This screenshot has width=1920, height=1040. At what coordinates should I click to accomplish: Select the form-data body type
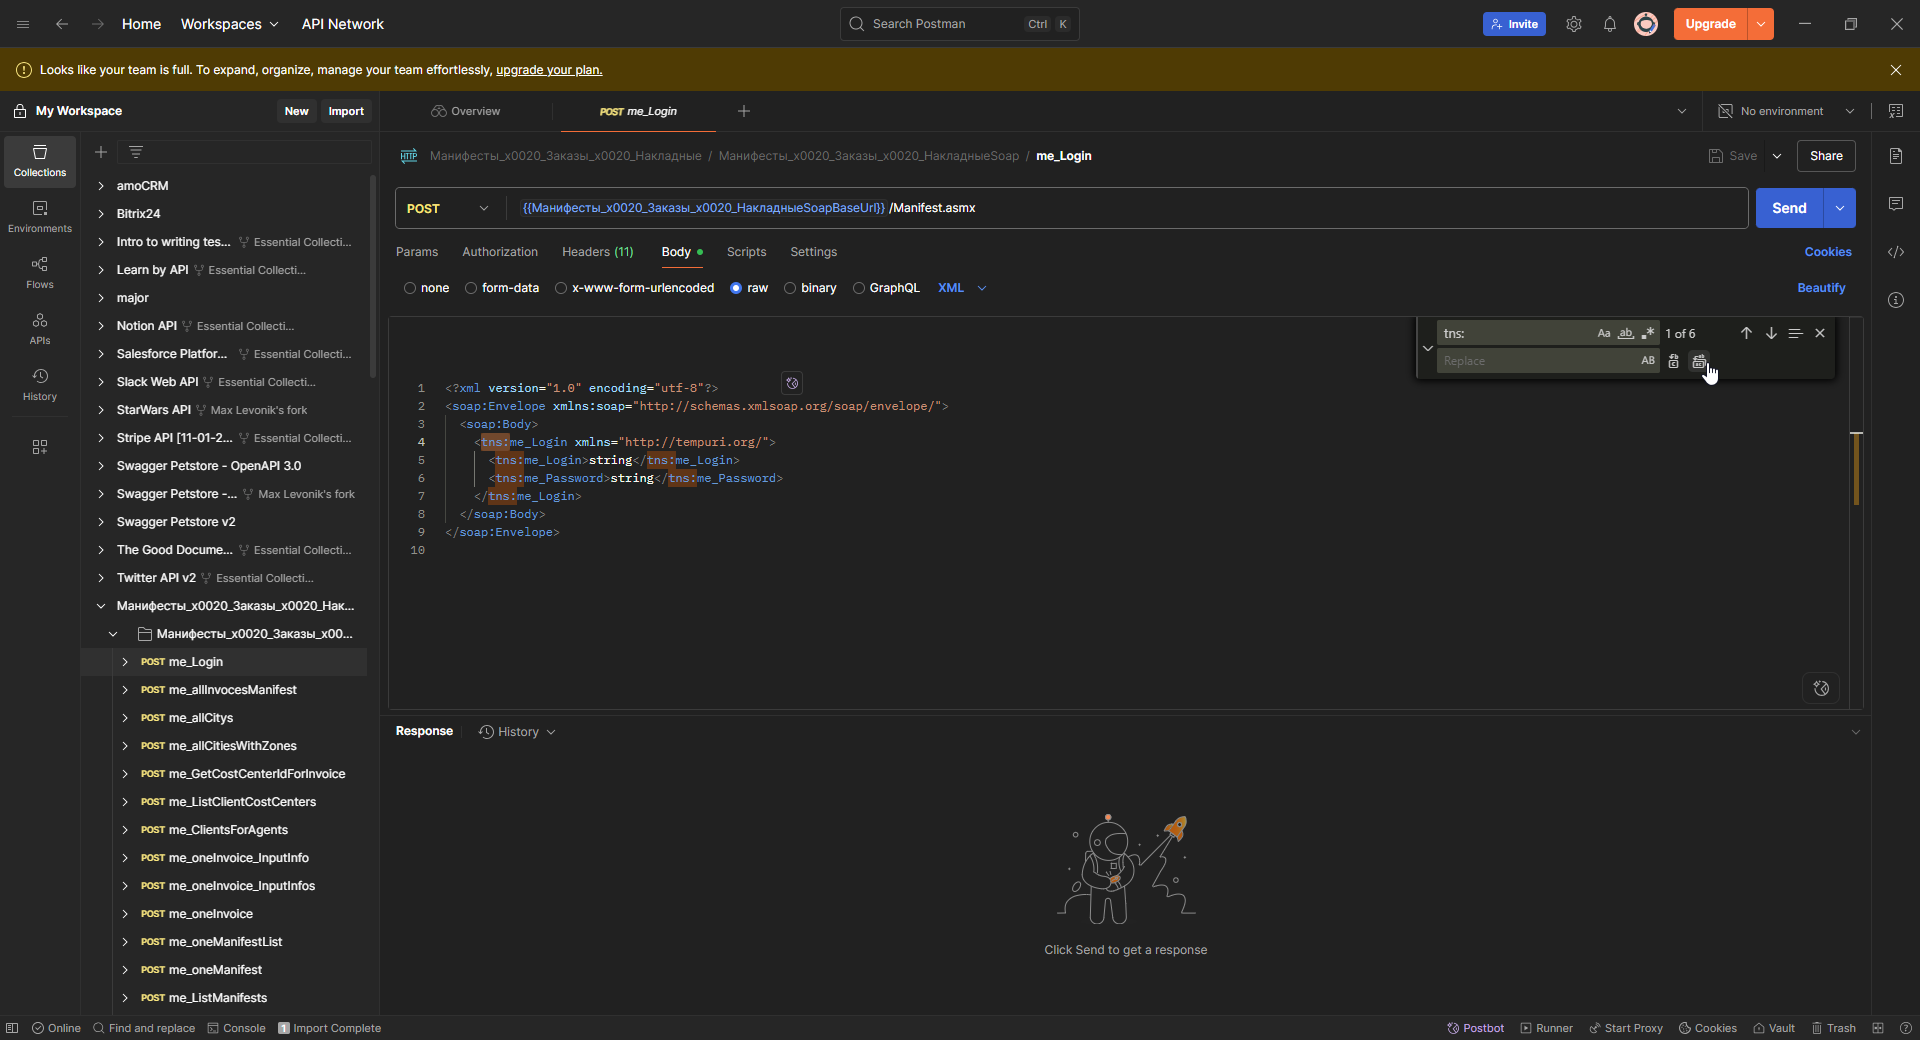501,288
